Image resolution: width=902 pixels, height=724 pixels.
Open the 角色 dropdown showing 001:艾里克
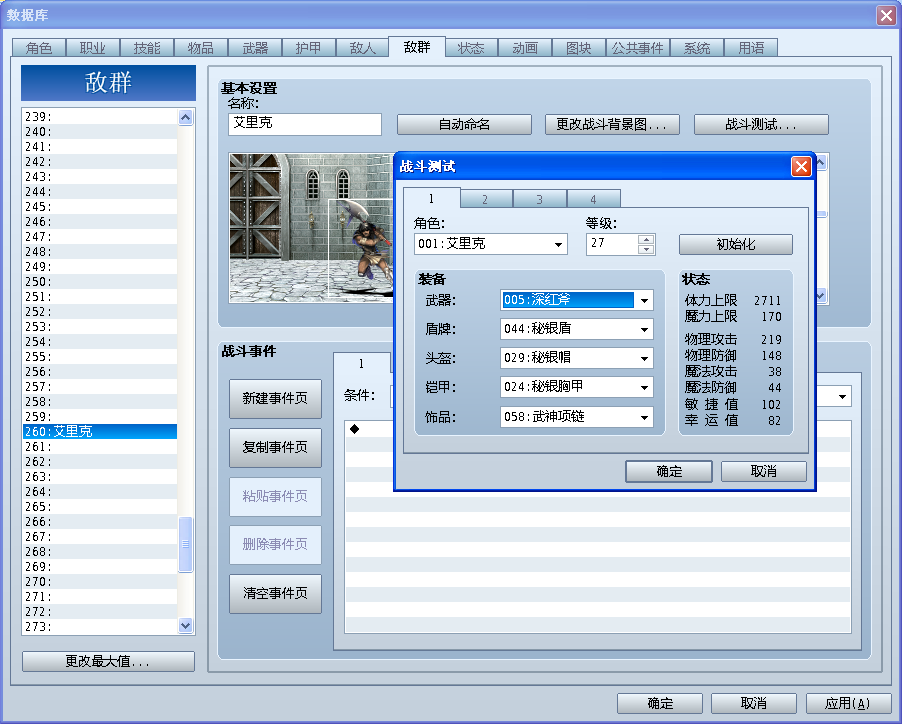click(x=491, y=244)
